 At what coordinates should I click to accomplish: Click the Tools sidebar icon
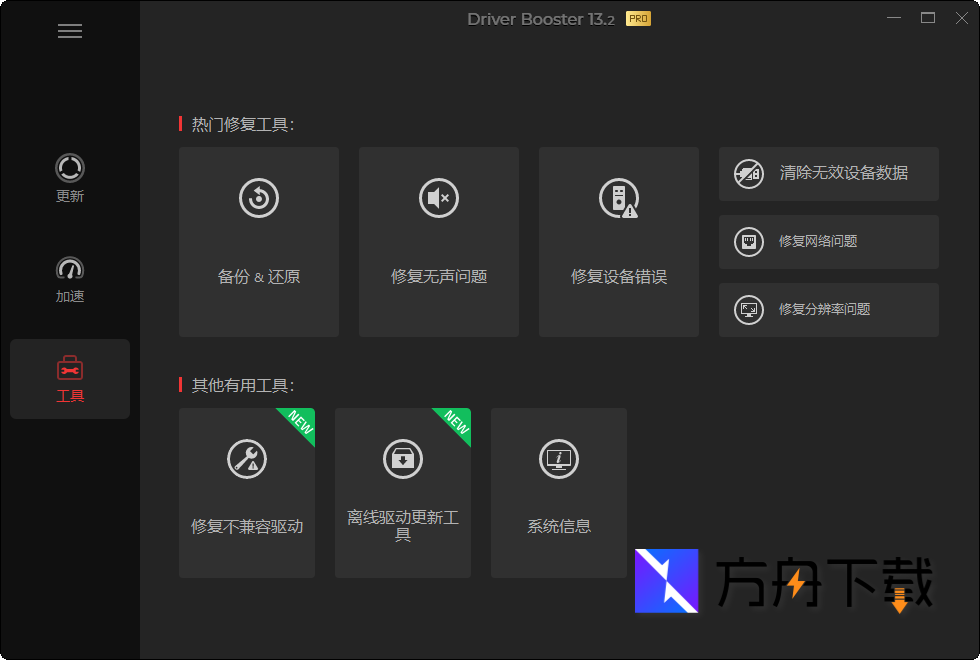click(69, 378)
